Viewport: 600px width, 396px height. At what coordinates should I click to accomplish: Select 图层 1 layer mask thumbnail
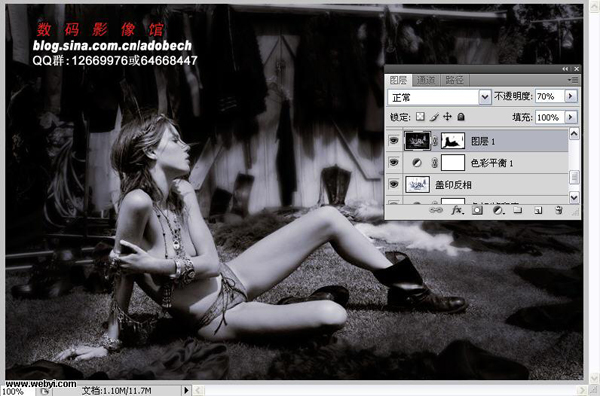[453, 141]
